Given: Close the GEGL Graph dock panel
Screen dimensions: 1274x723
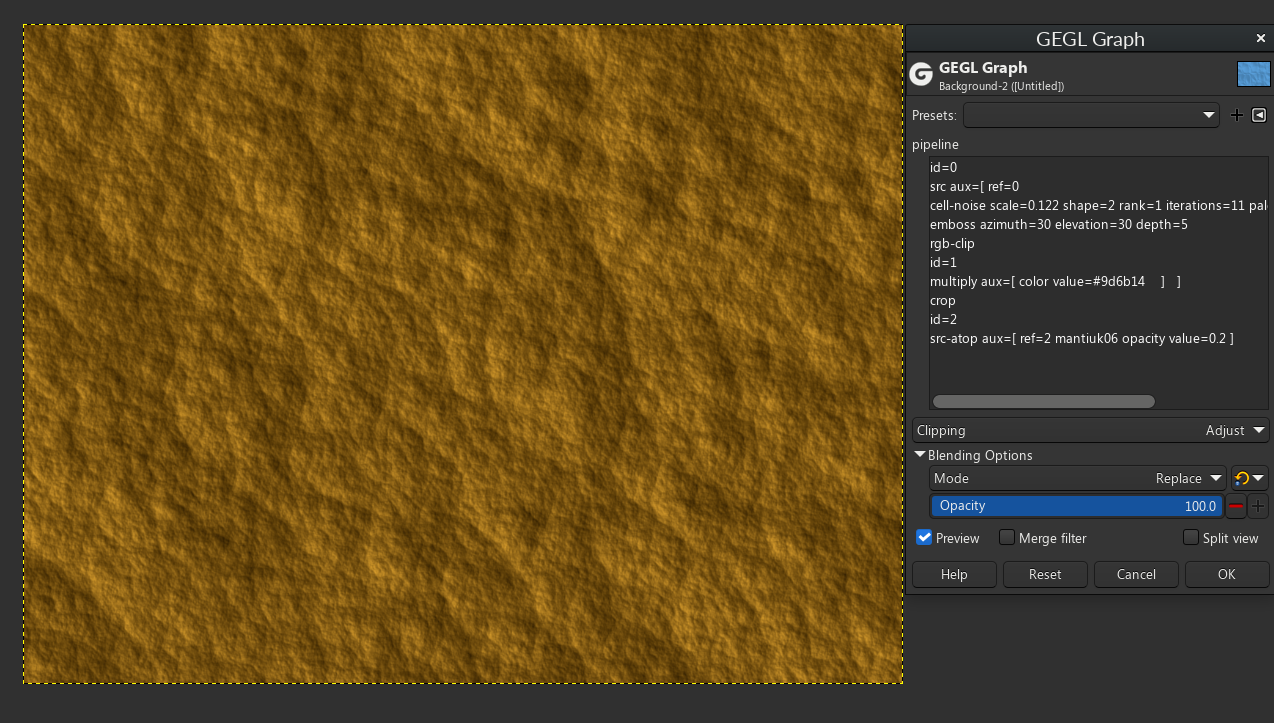Looking at the screenshot, I should click(x=1261, y=38).
